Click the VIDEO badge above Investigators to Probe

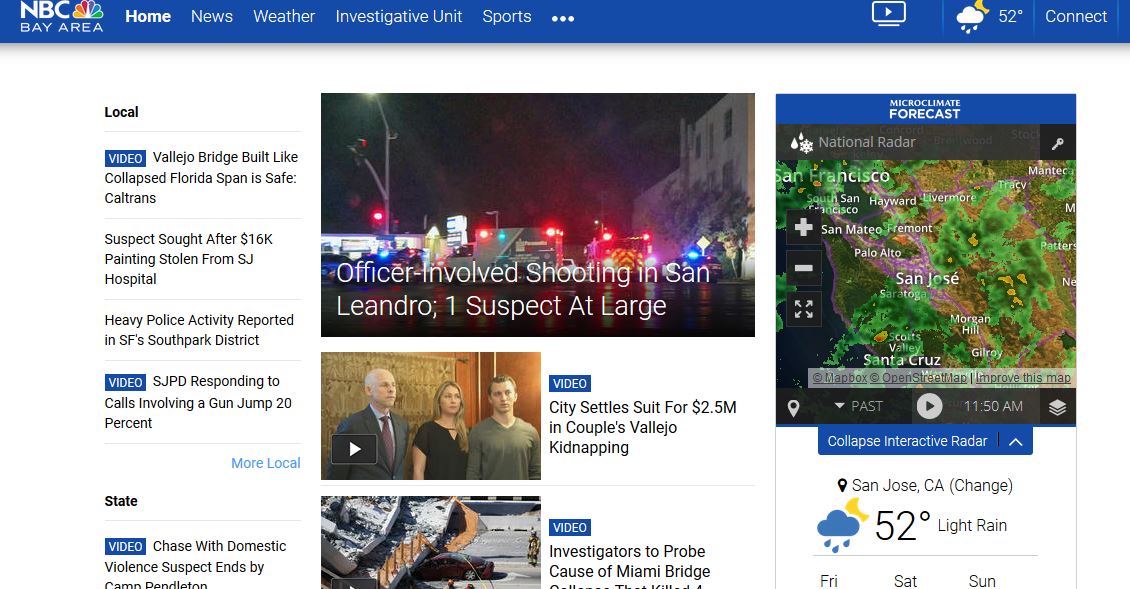coord(570,528)
